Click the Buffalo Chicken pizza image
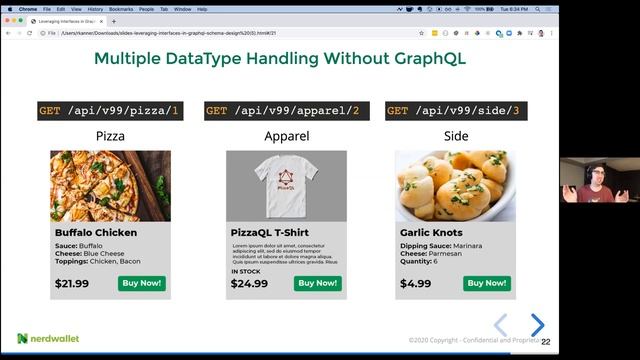The width and height of the screenshot is (640, 360). click(111, 186)
